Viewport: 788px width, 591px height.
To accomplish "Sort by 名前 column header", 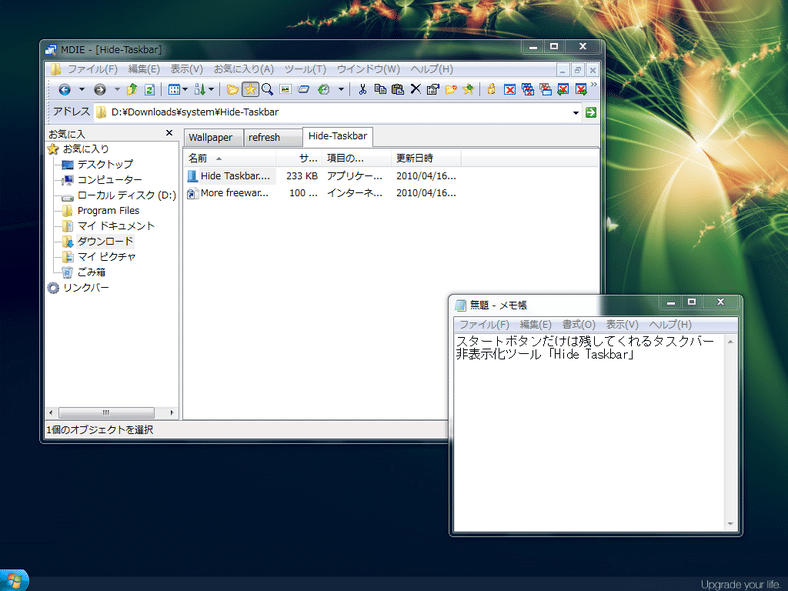I will (230, 158).
